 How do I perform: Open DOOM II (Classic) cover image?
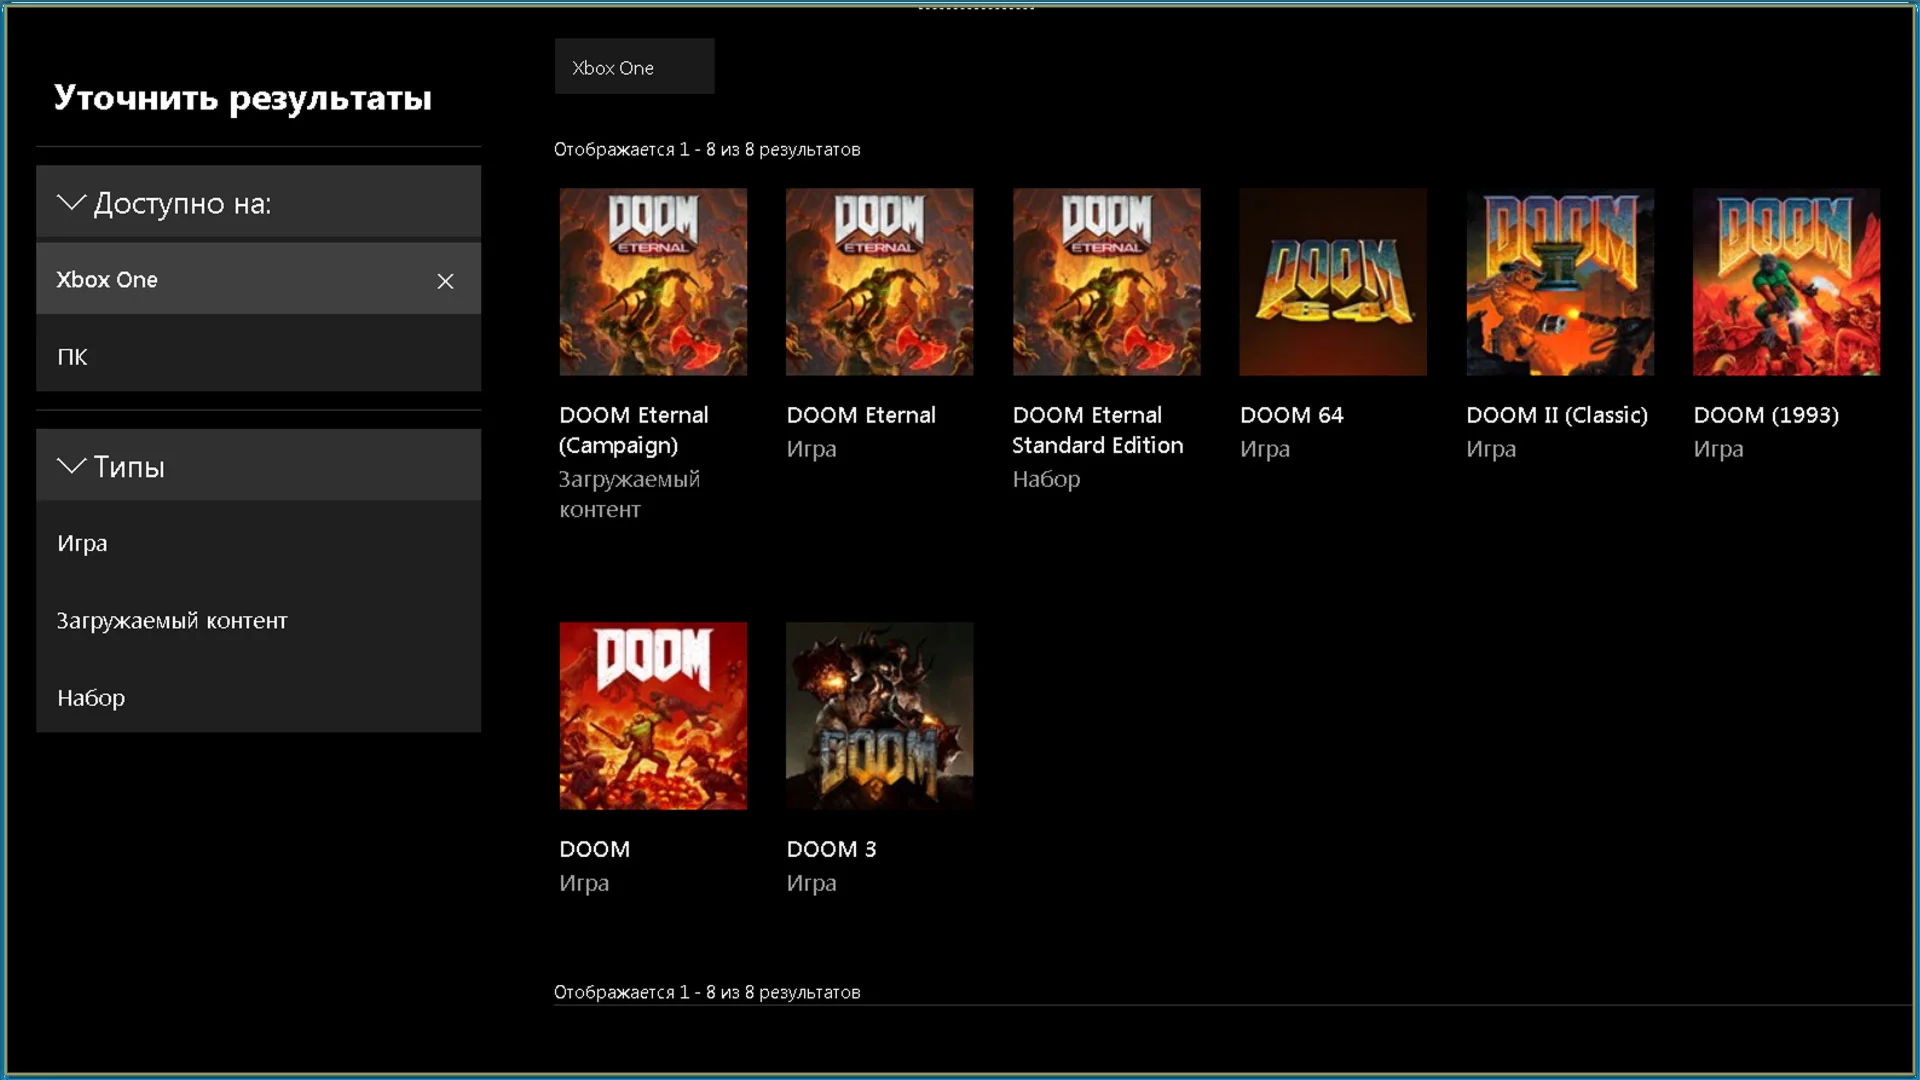pos(1559,282)
